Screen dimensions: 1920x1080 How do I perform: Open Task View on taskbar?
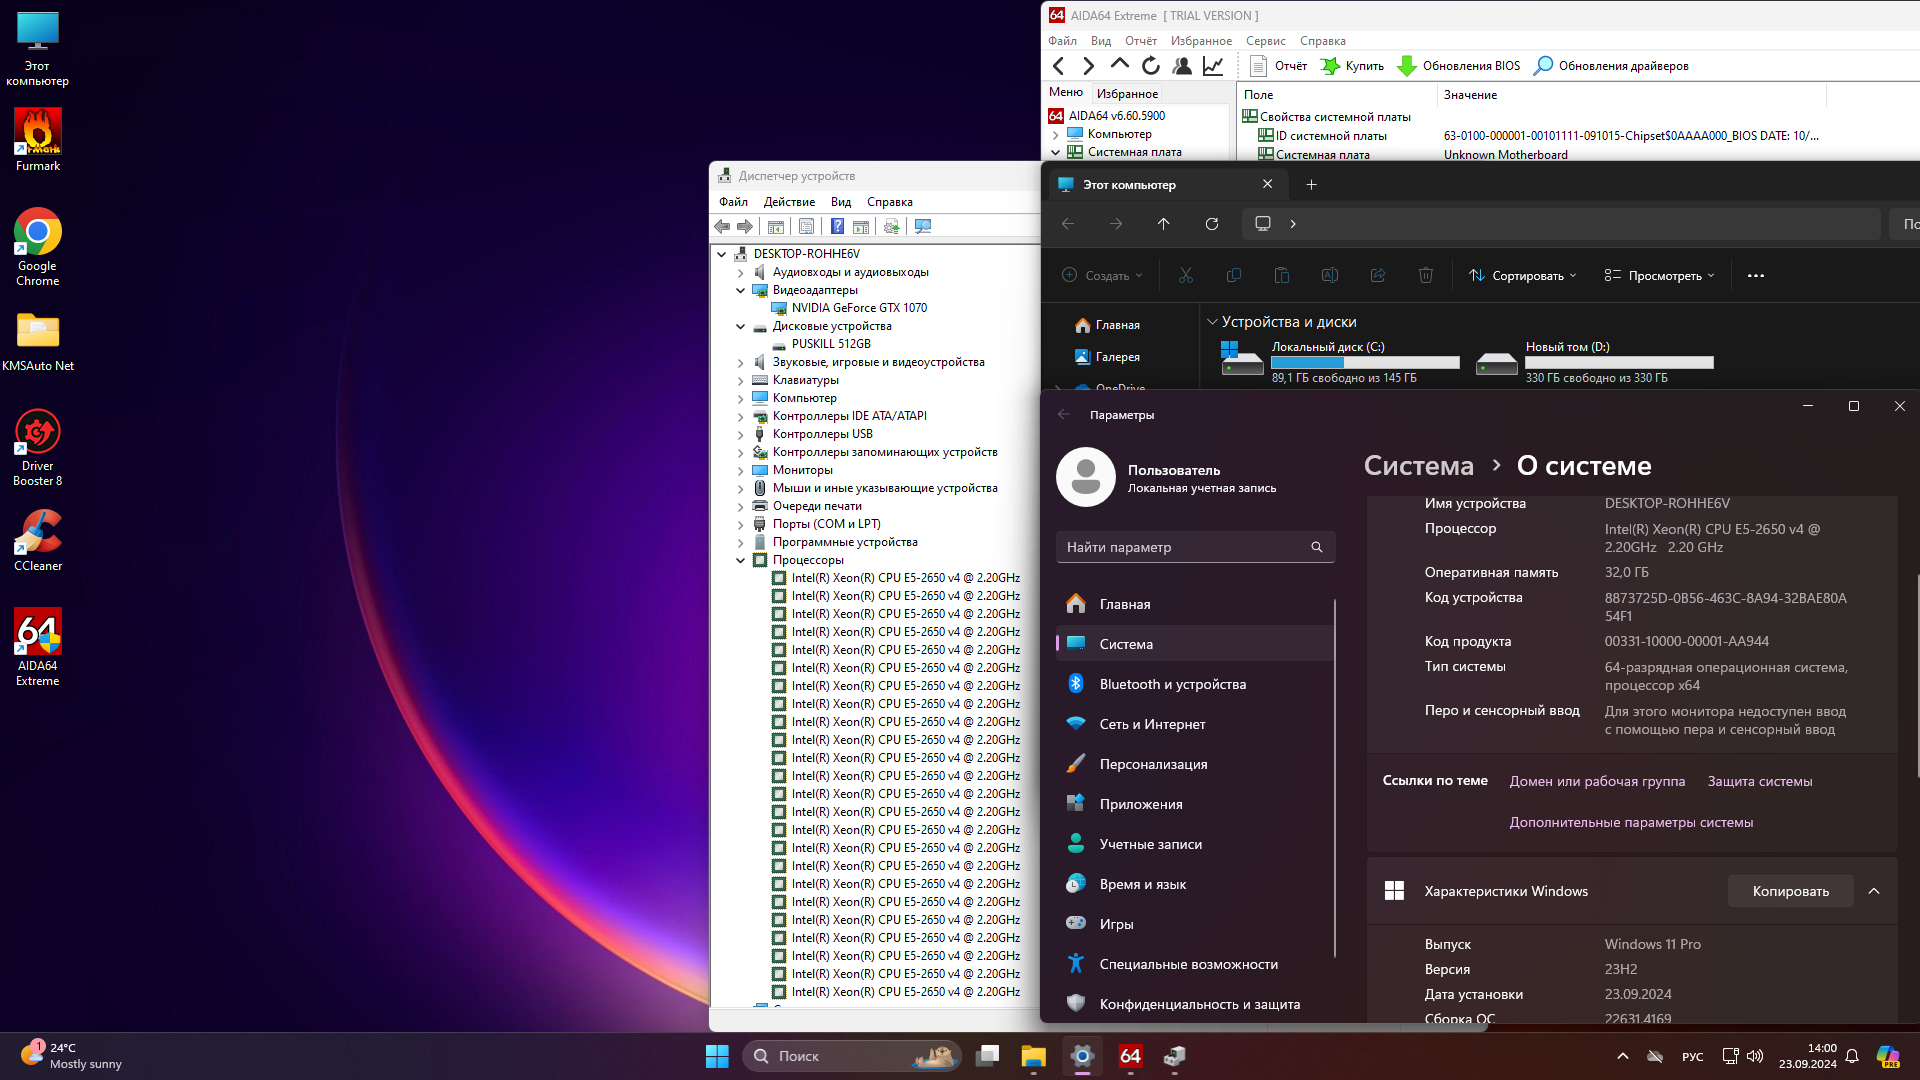coord(988,1056)
